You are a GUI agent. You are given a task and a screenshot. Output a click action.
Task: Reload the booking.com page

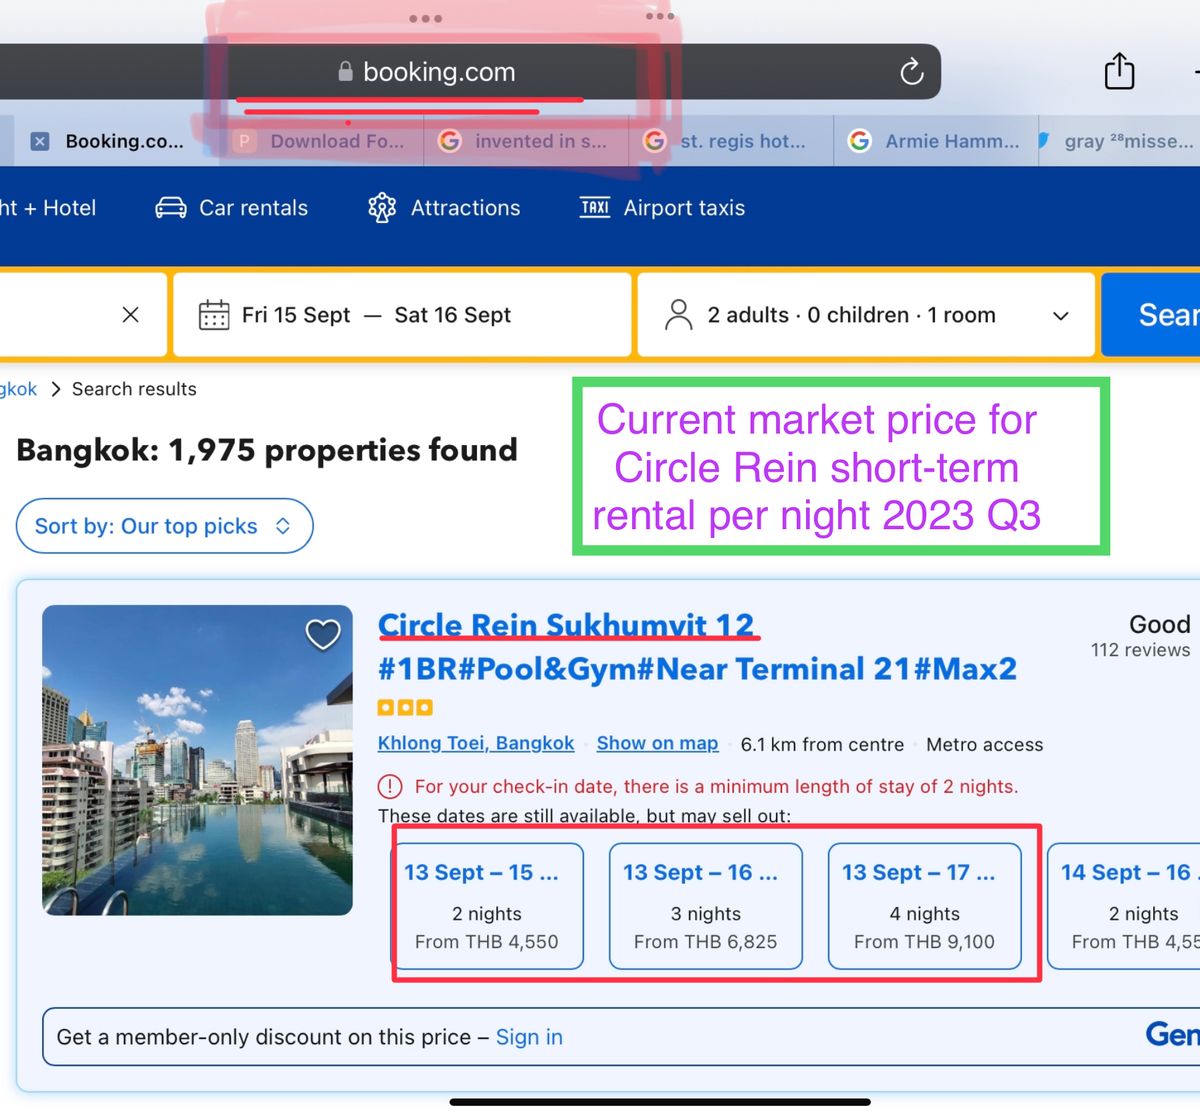click(911, 72)
